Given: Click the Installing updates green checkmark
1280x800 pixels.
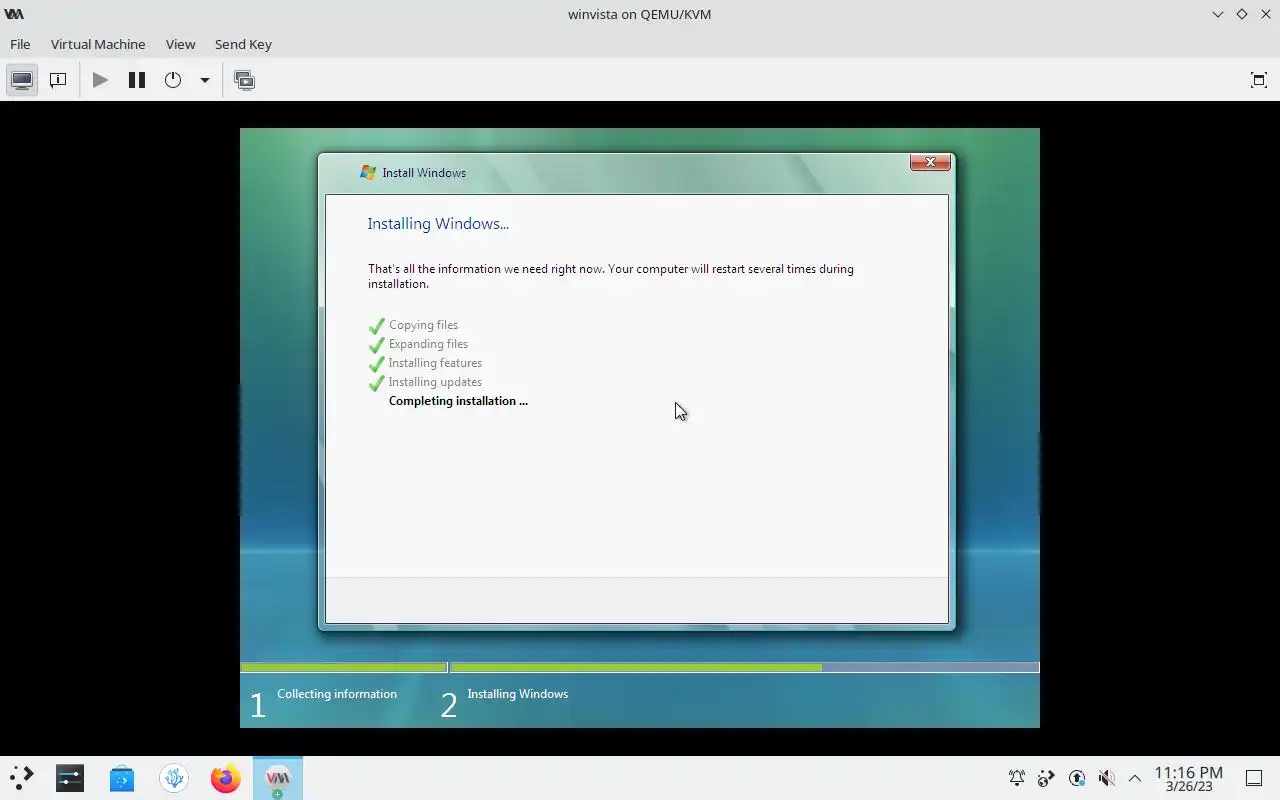Looking at the screenshot, I should 377,382.
